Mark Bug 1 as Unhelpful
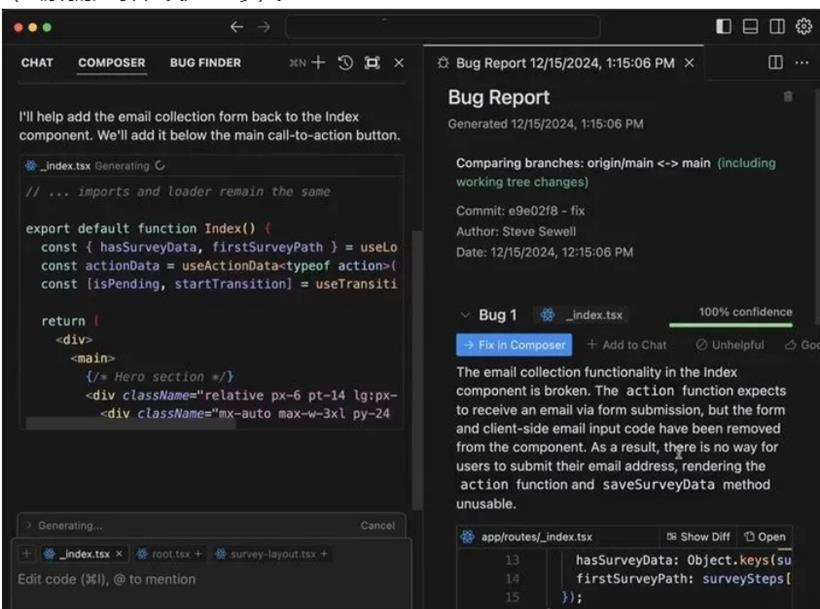The width and height of the screenshot is (820, 609). [x=730, y=345]
